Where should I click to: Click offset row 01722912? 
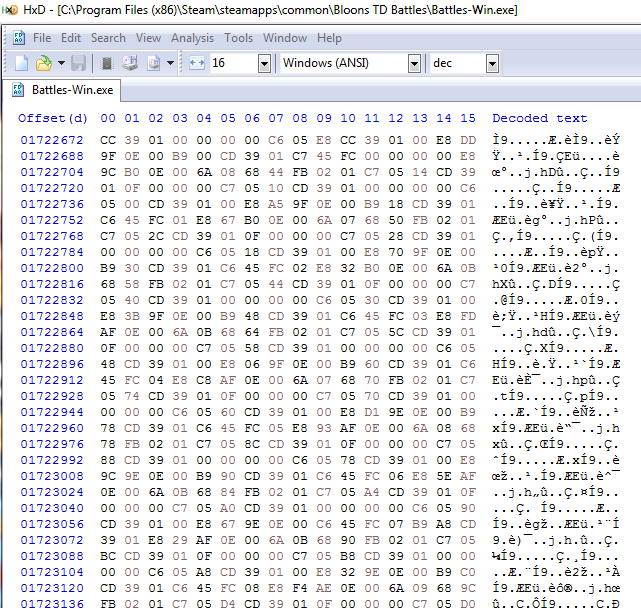click(x=52, y=380)
